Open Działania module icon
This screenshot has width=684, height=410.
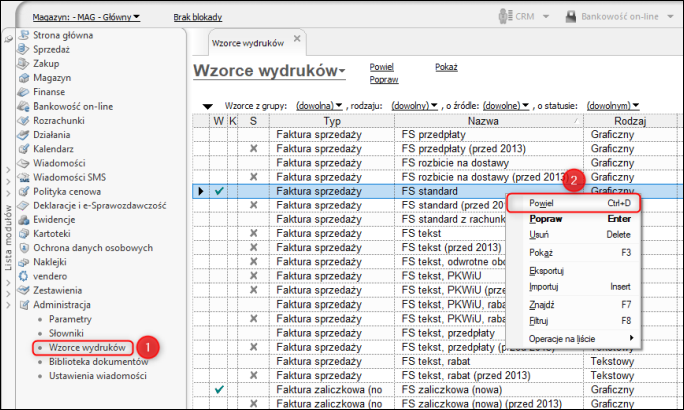click(24, 135)
